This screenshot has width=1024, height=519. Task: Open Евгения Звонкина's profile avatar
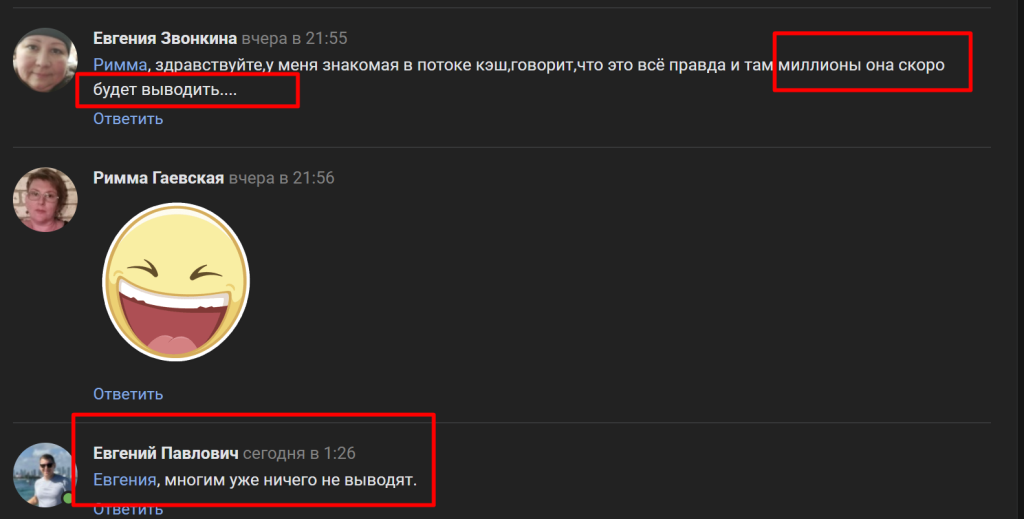point(45,59)
